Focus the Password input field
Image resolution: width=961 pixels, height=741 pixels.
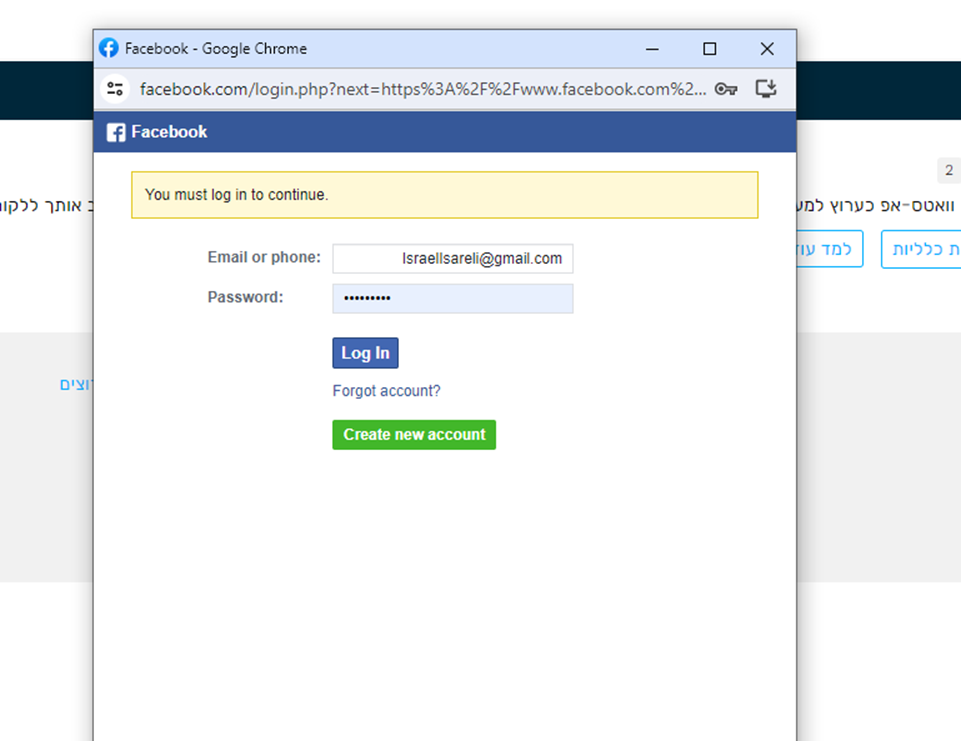coord(453,298)
